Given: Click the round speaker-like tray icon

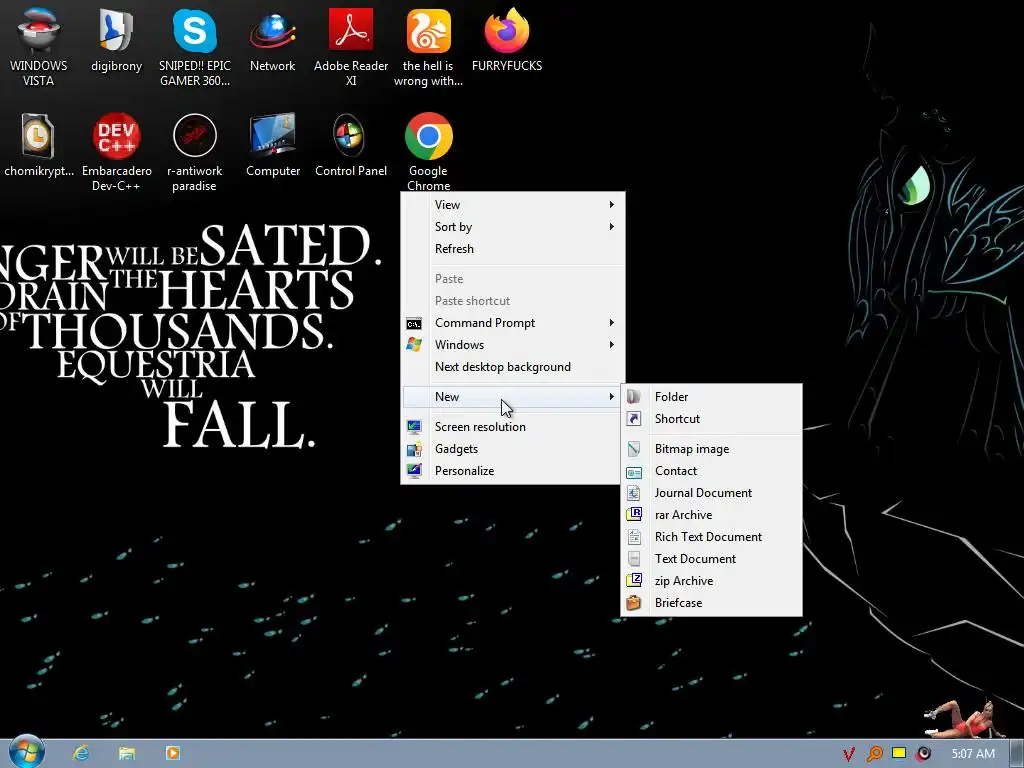Looking at the screenshot, I should [x=923, y=754].
